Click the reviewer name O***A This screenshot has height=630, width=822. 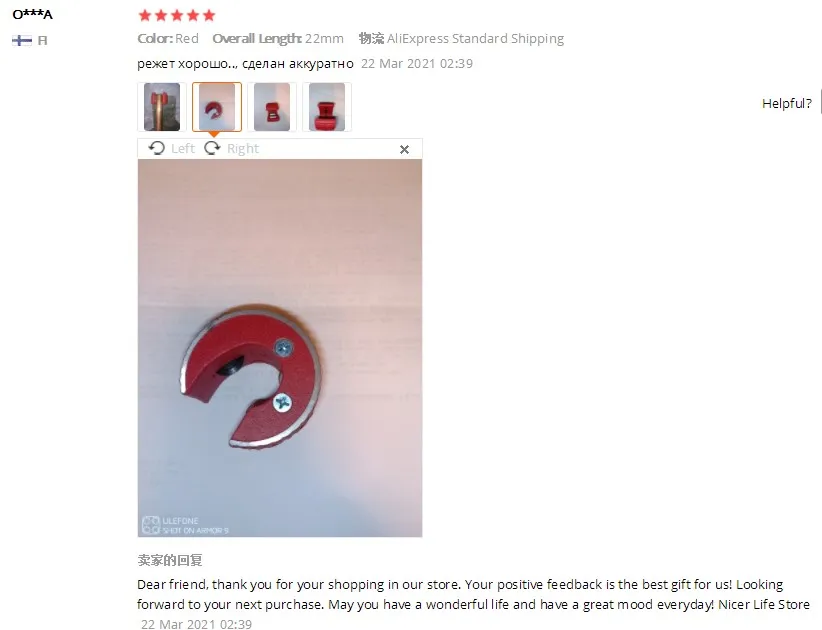click(x=33, y=15)
